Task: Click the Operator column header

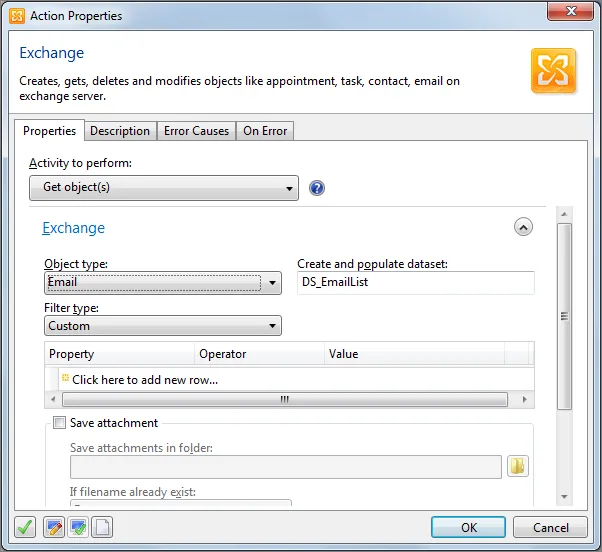Action: tap(260, 354)
